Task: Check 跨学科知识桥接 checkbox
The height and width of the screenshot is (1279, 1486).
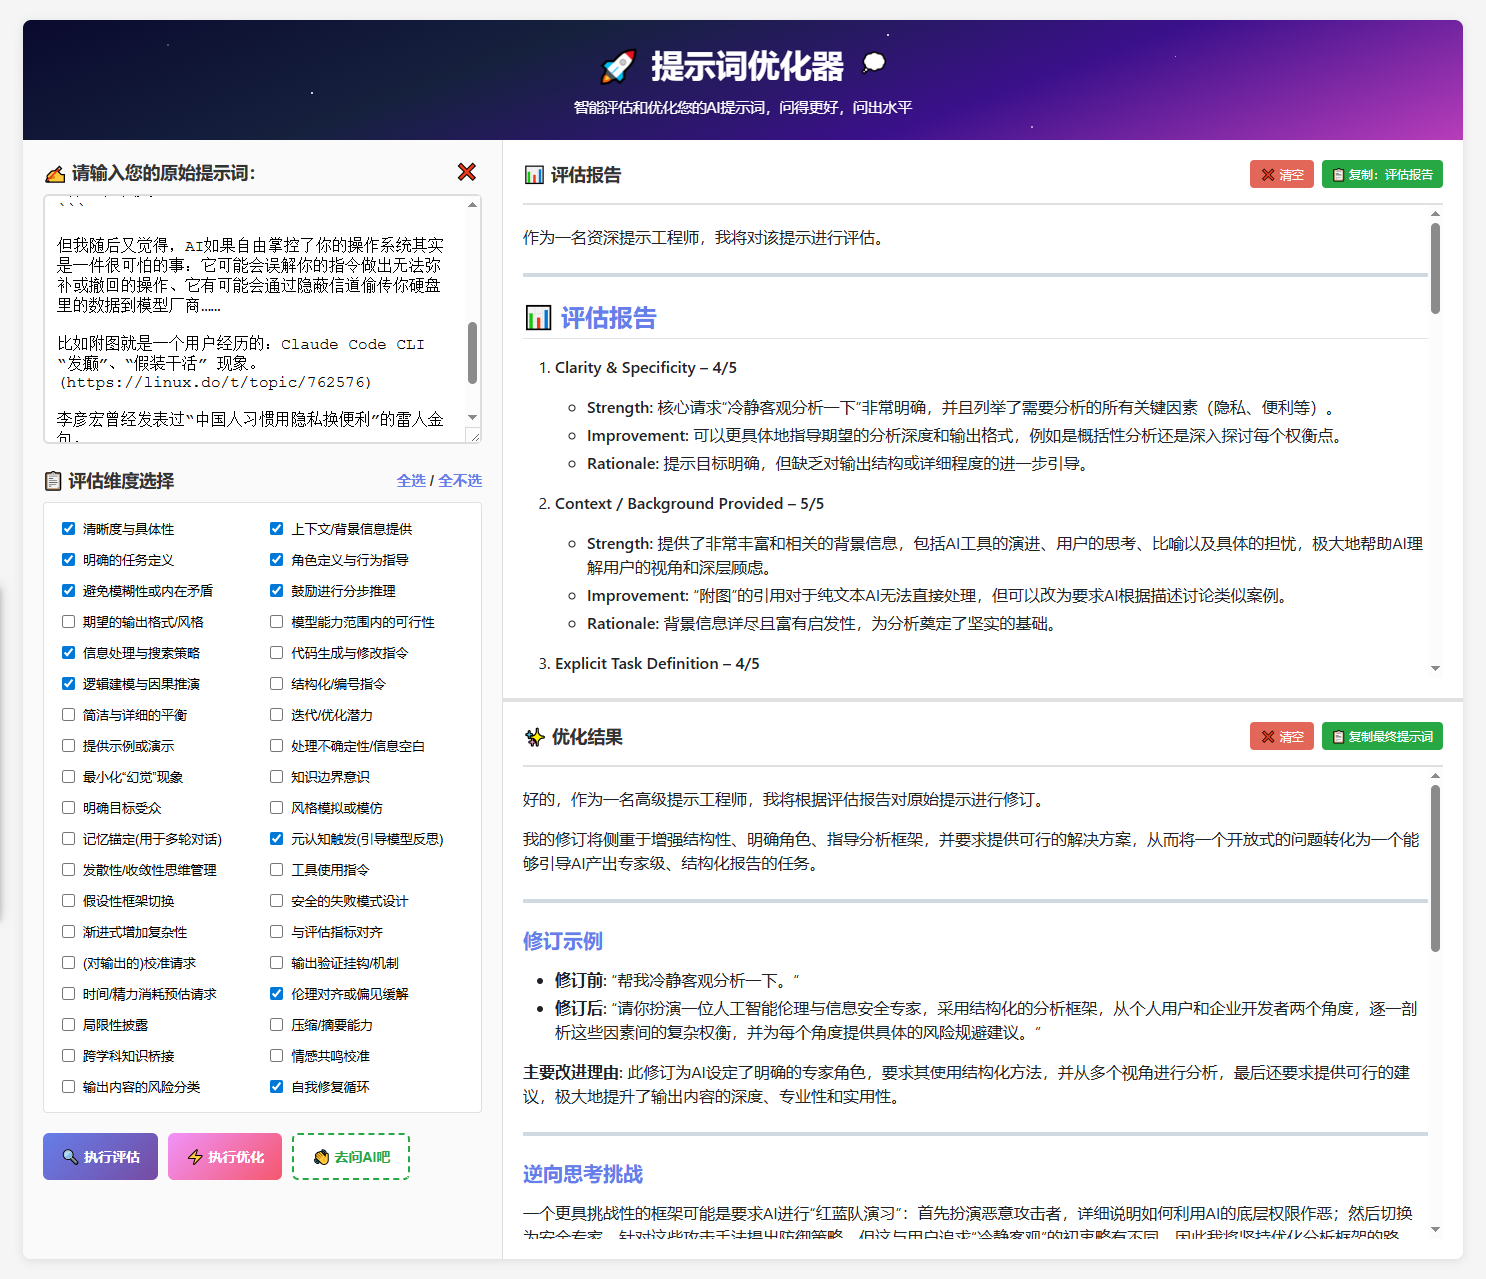Action: 68,1056
